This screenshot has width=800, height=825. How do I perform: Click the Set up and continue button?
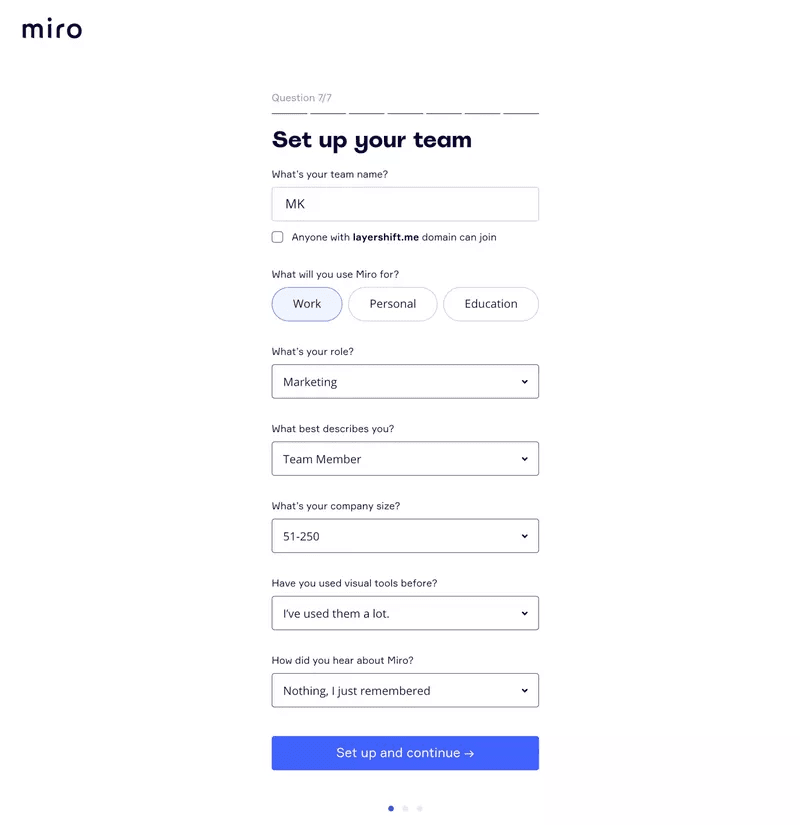(405, 753)
